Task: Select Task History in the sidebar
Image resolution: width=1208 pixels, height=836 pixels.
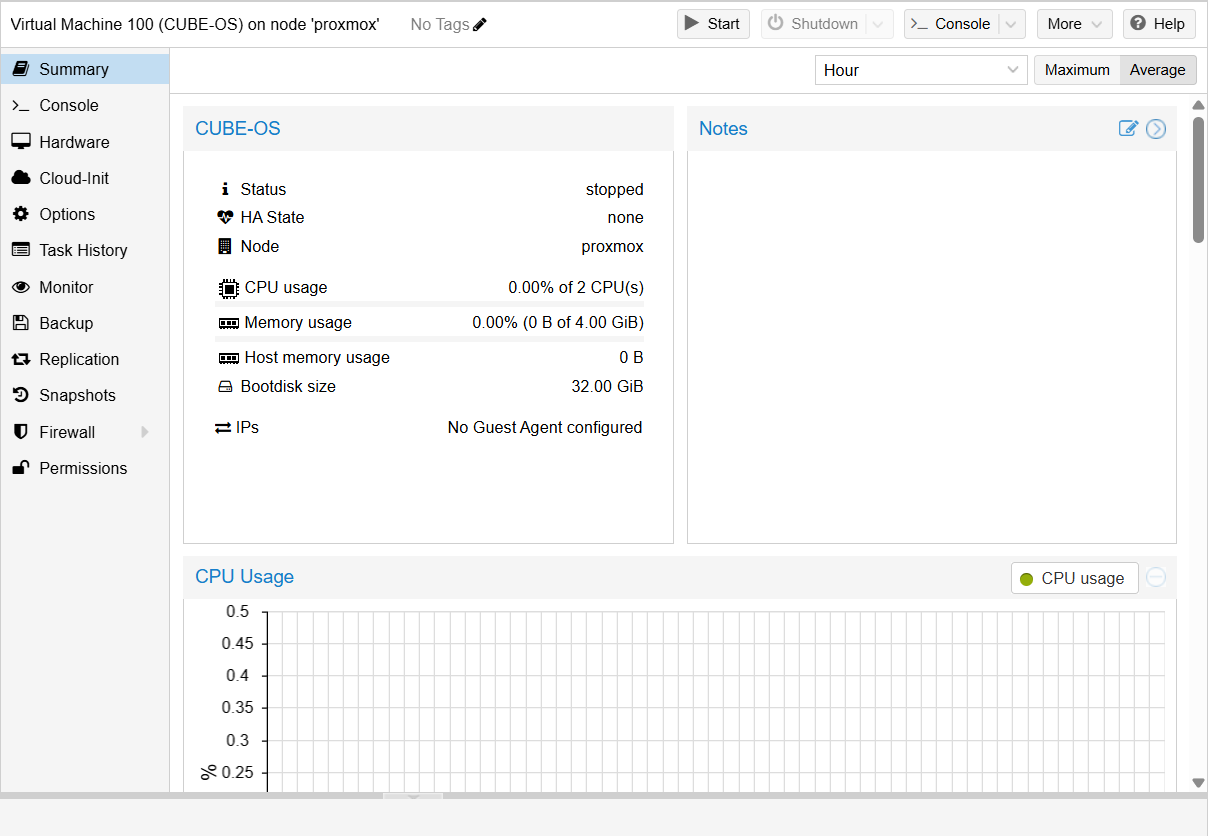Action: (x=83, y=250)
